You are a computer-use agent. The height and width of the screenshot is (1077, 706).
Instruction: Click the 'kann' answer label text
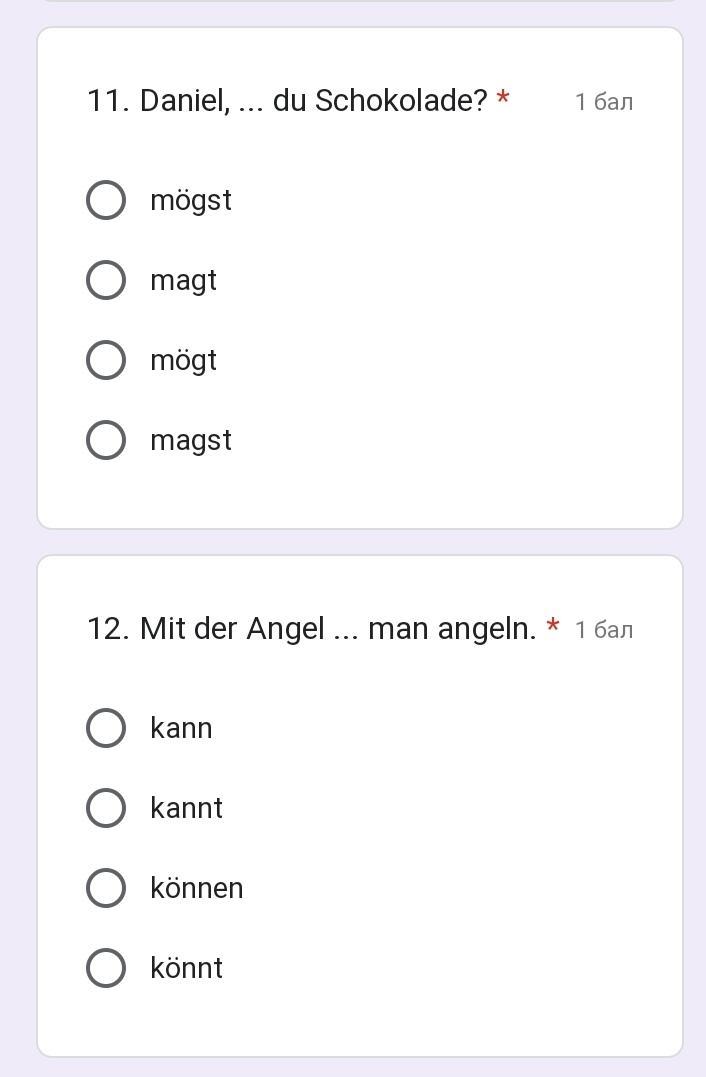(181, 728)
